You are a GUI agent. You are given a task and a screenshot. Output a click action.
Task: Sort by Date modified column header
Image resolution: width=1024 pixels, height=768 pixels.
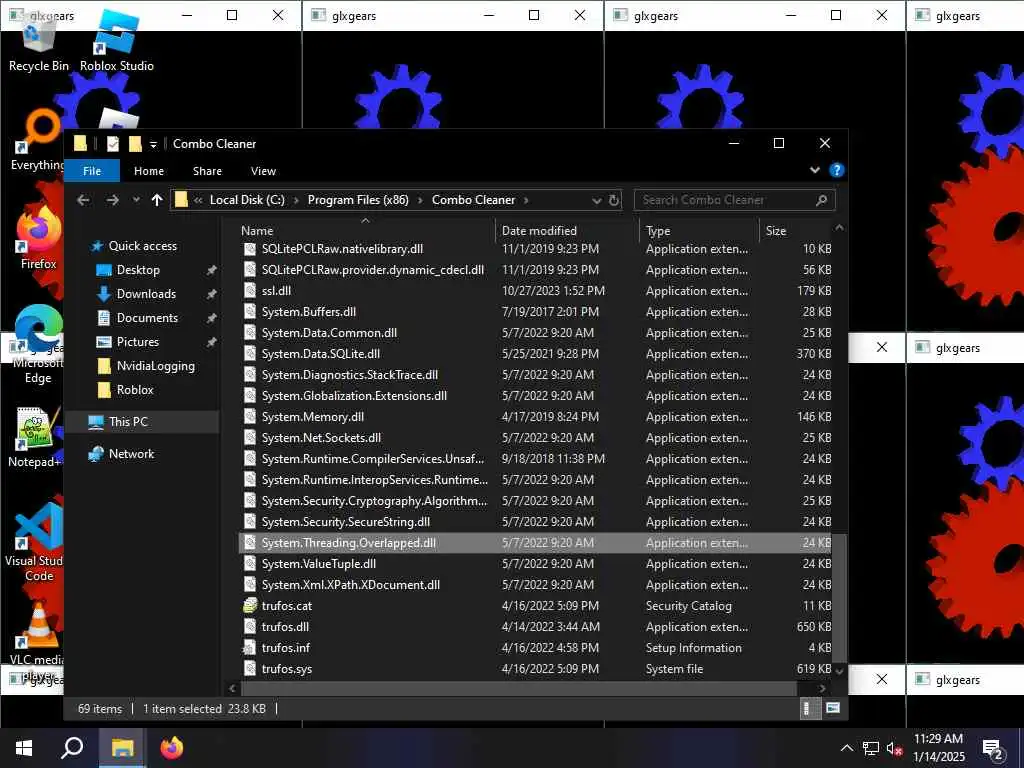567,230
